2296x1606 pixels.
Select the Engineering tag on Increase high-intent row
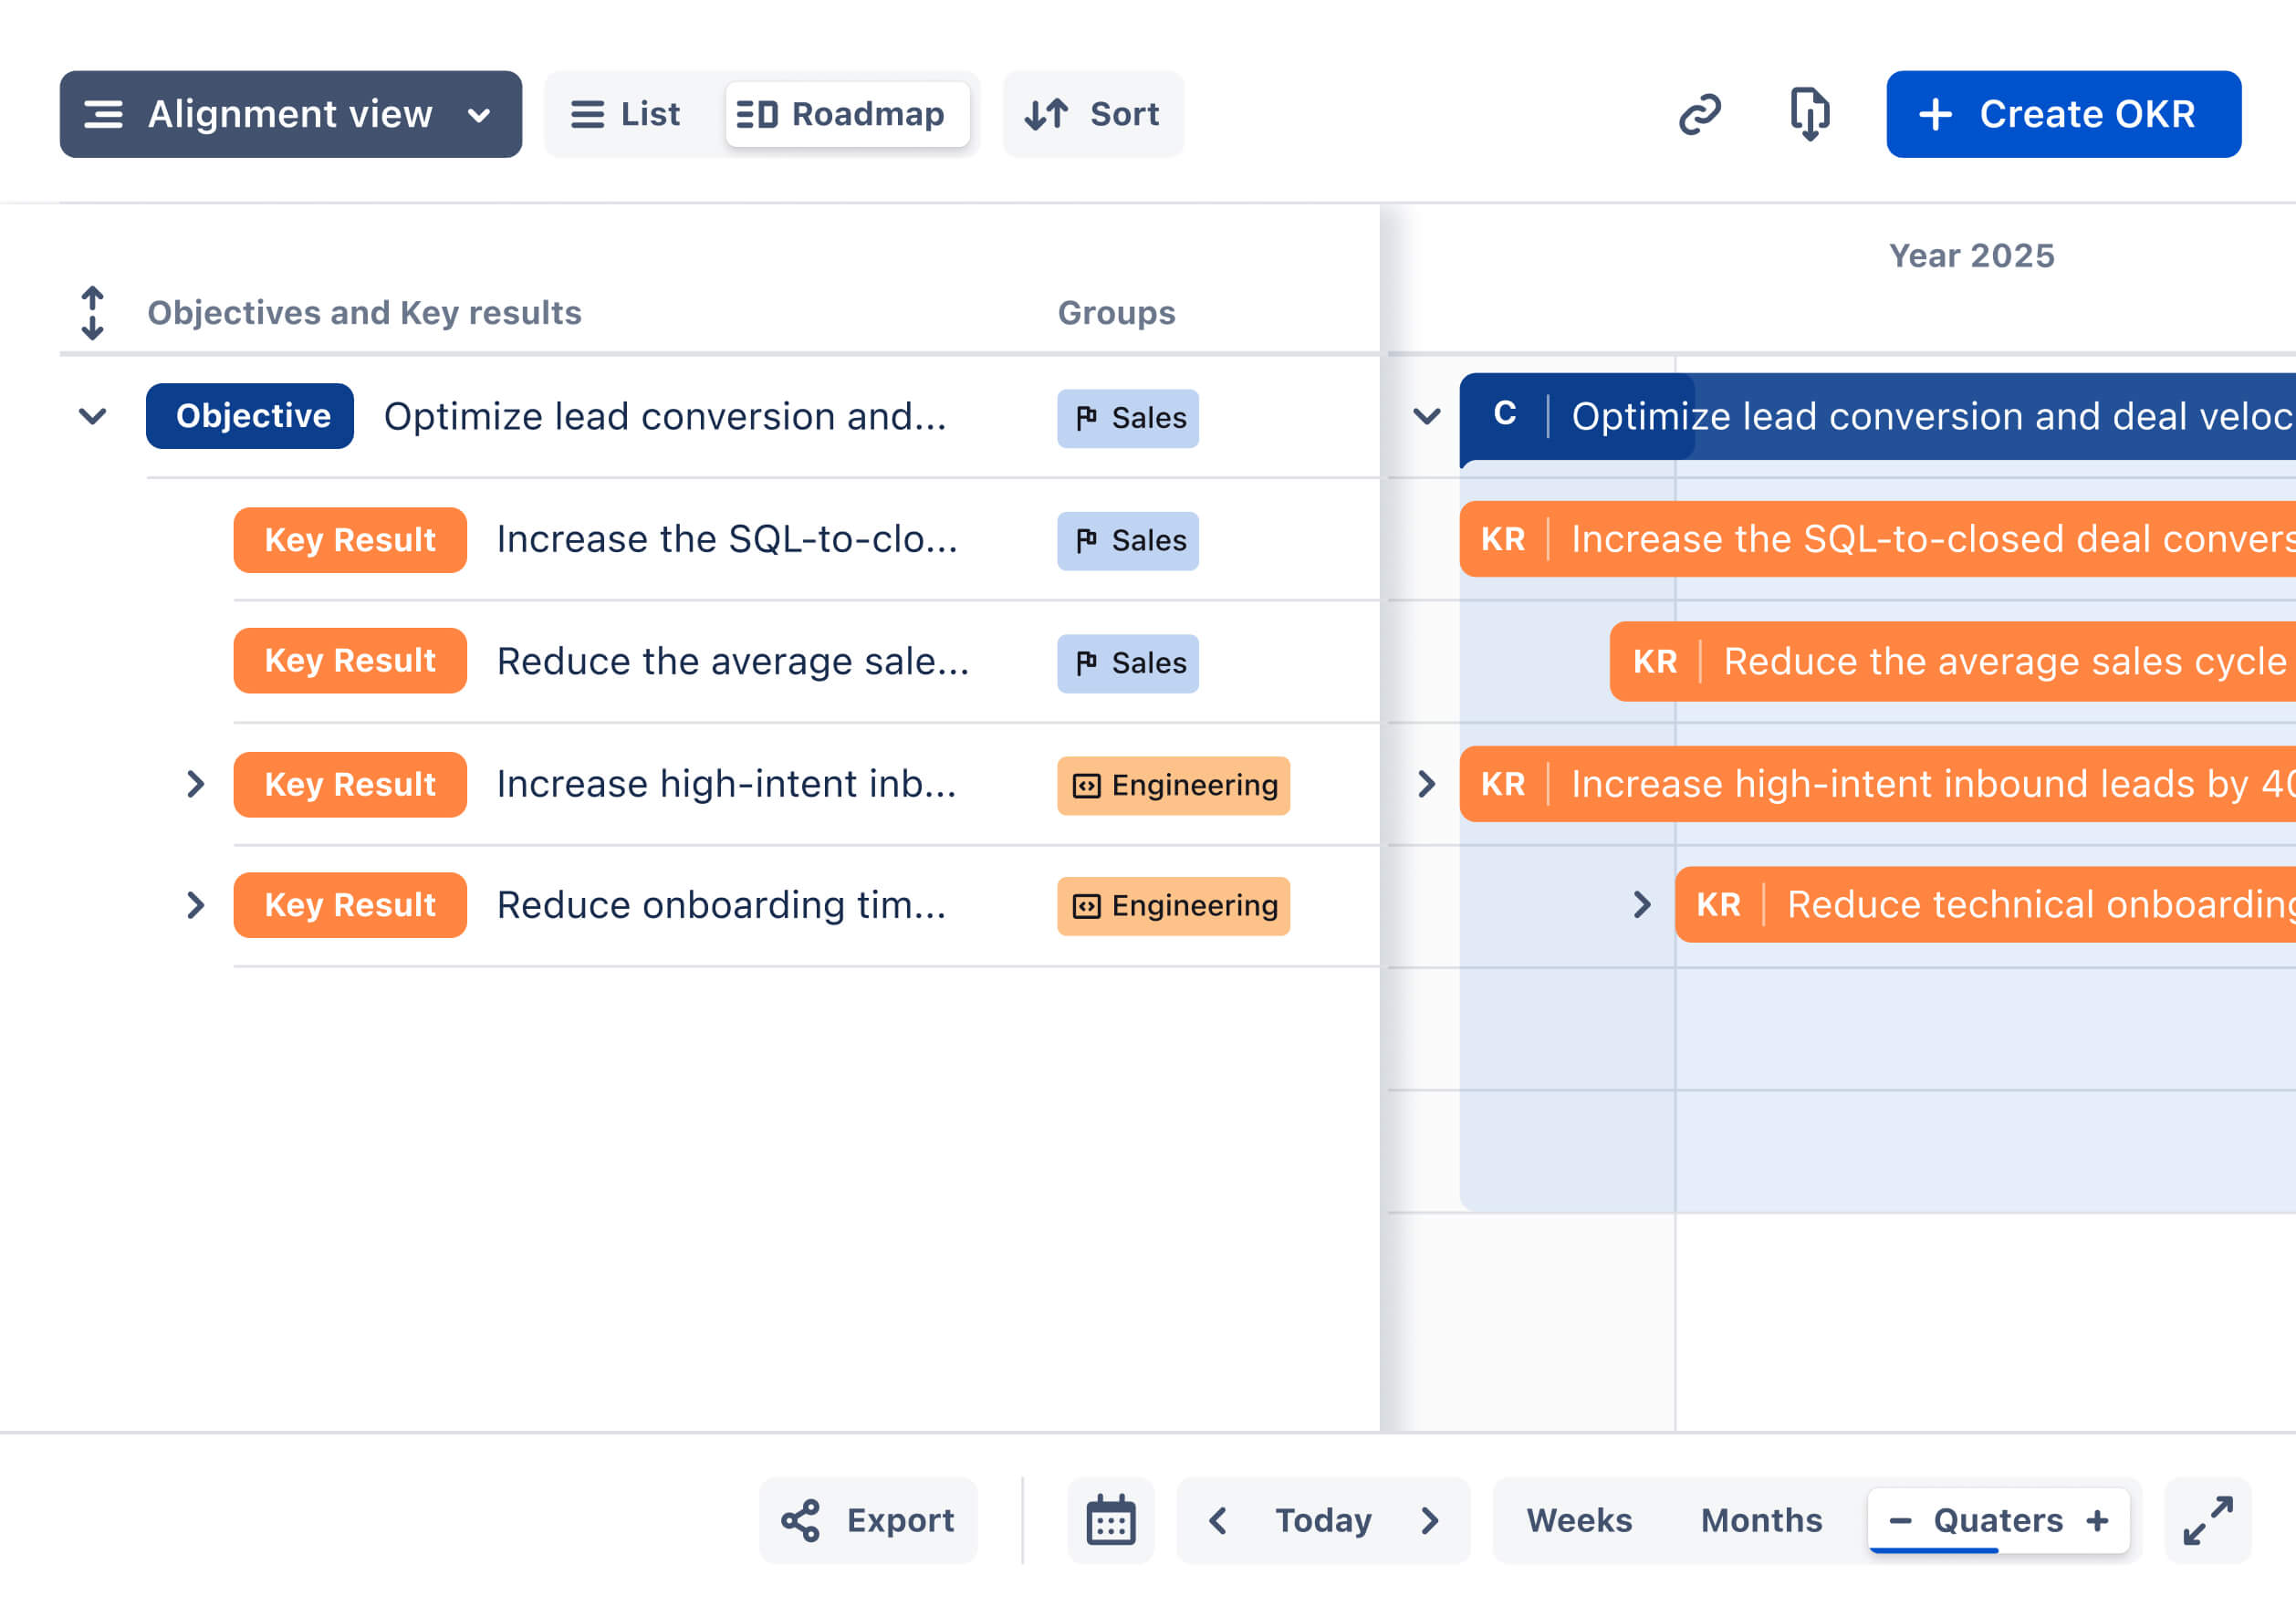[1174, 786]
